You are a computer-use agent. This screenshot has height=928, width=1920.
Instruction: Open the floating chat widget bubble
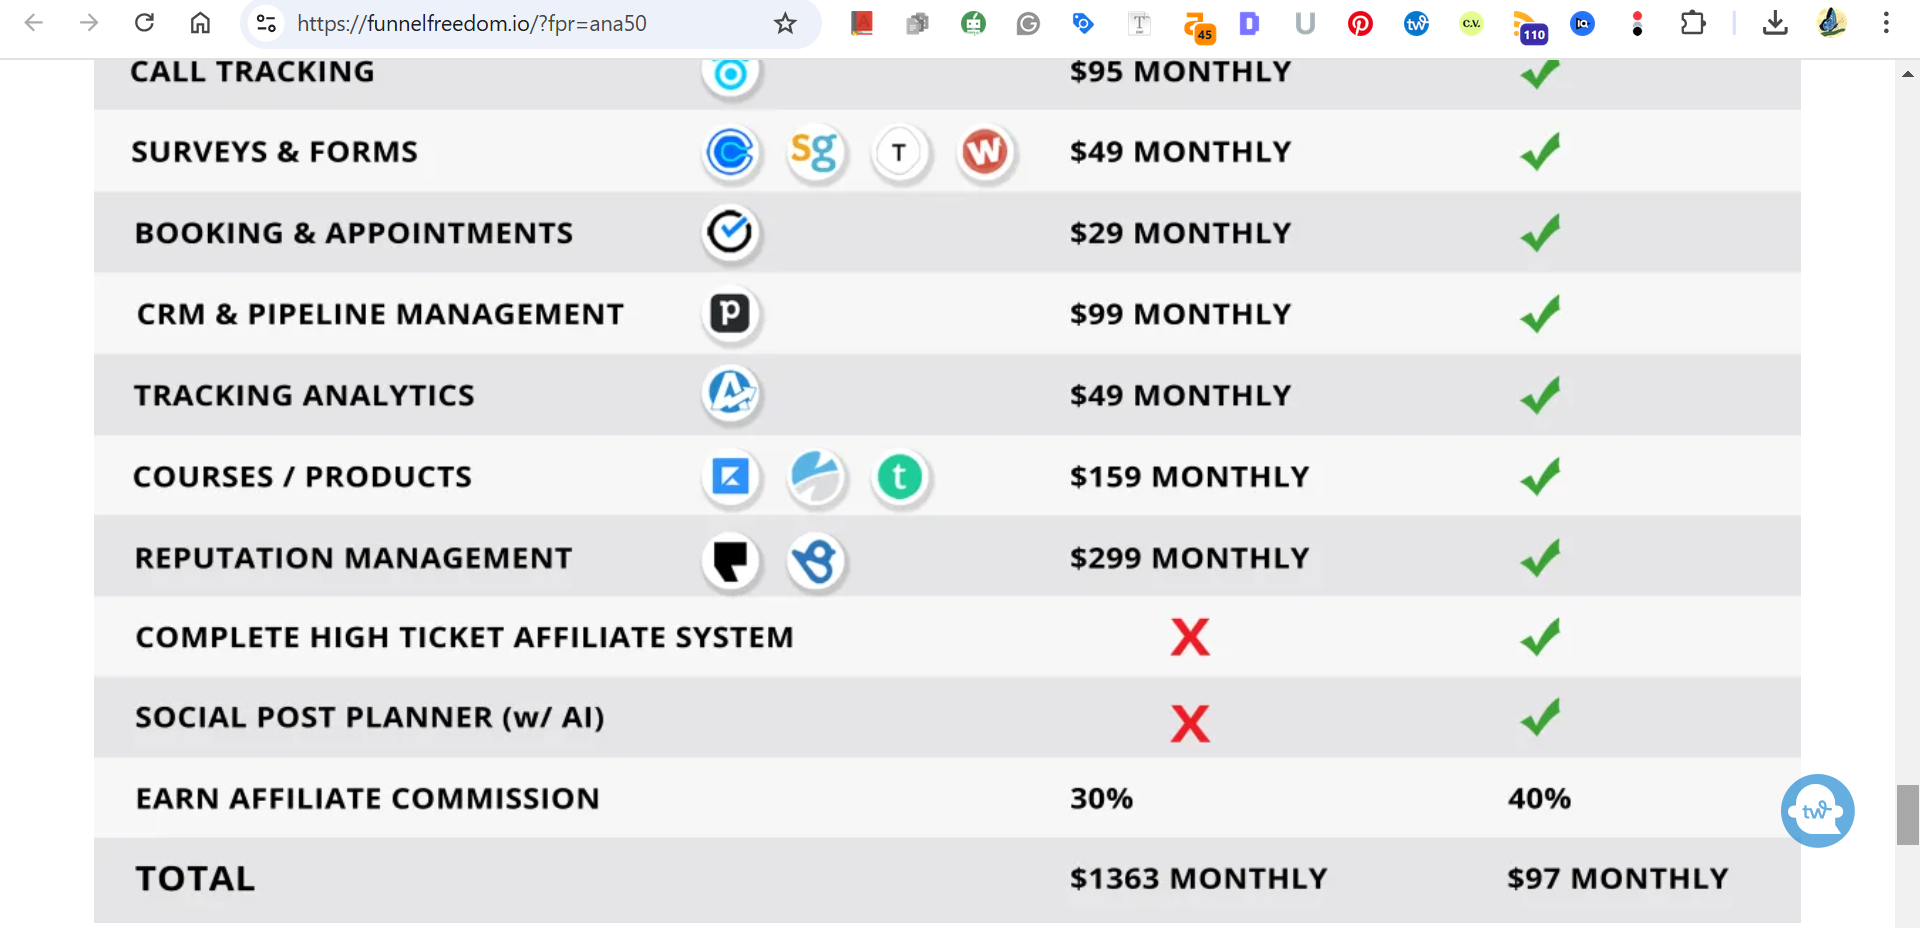pyautogui.click(x=1817, y=811)
